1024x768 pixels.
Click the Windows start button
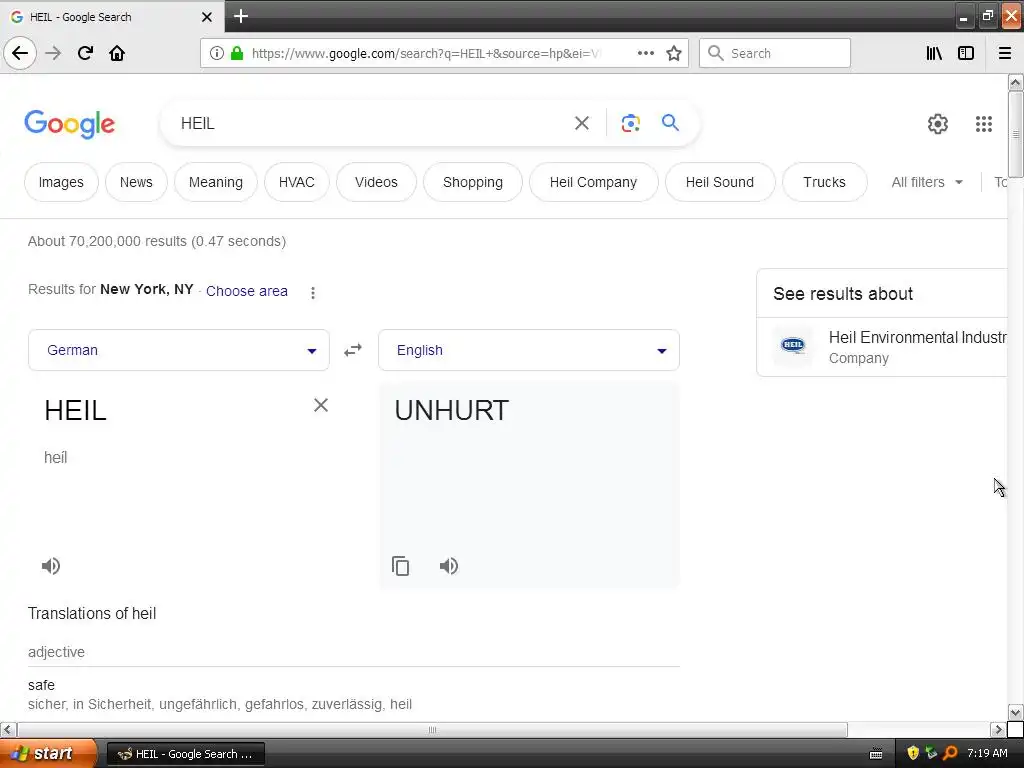coord(47,753)
